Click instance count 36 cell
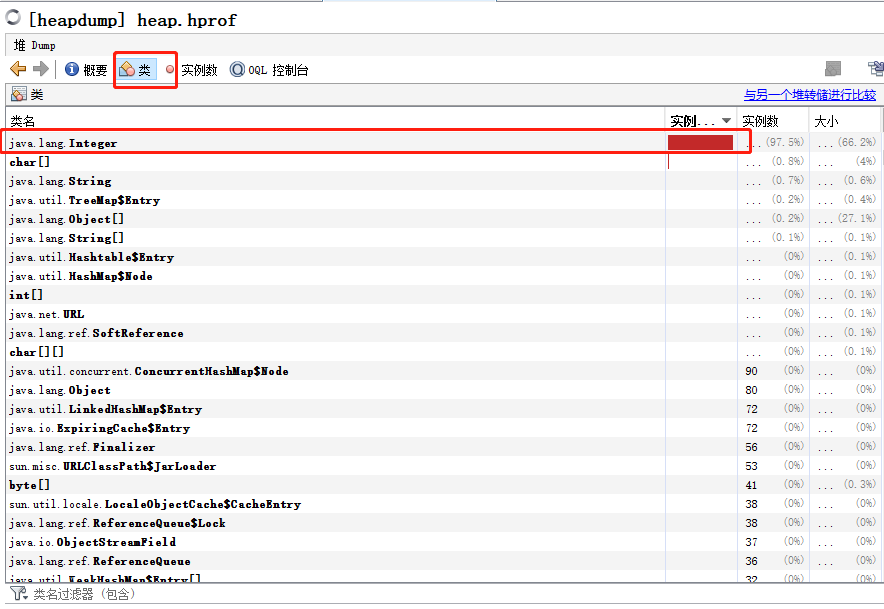Viewport: 884px width, 609px height. (773, 561)
